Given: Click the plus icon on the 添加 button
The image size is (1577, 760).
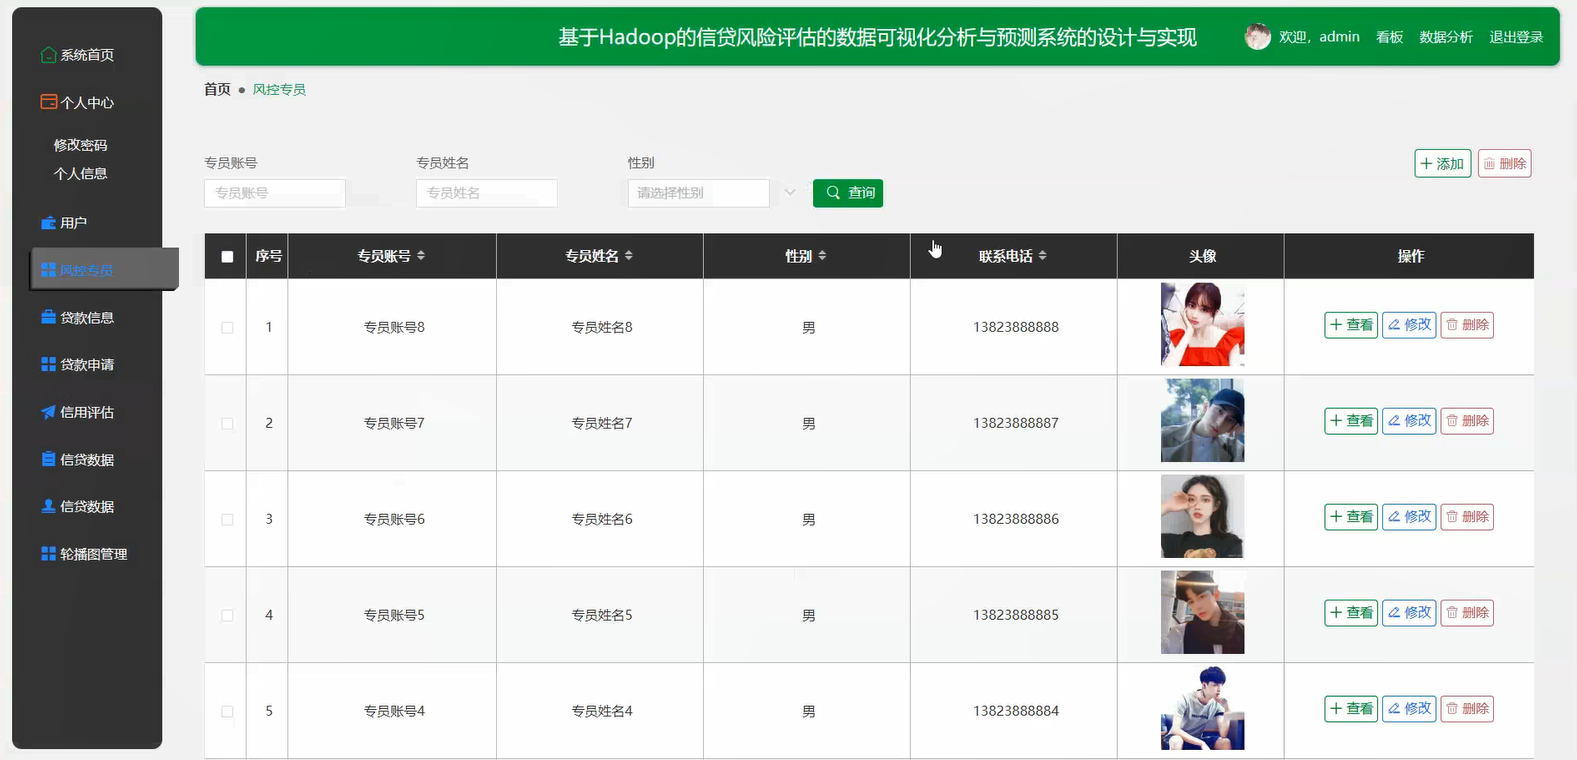Looking at the screenshot, I should point(1427,163).
